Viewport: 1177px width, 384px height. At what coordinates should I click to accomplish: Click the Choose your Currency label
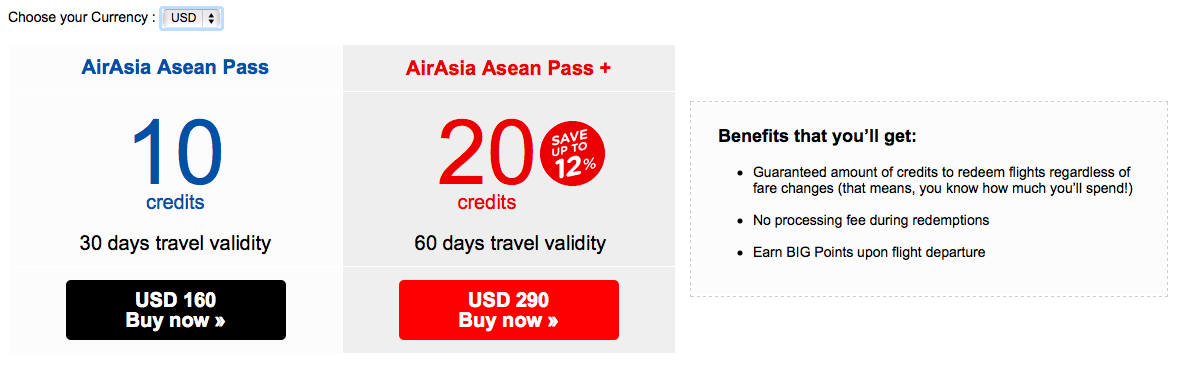(x=82, y=18)
